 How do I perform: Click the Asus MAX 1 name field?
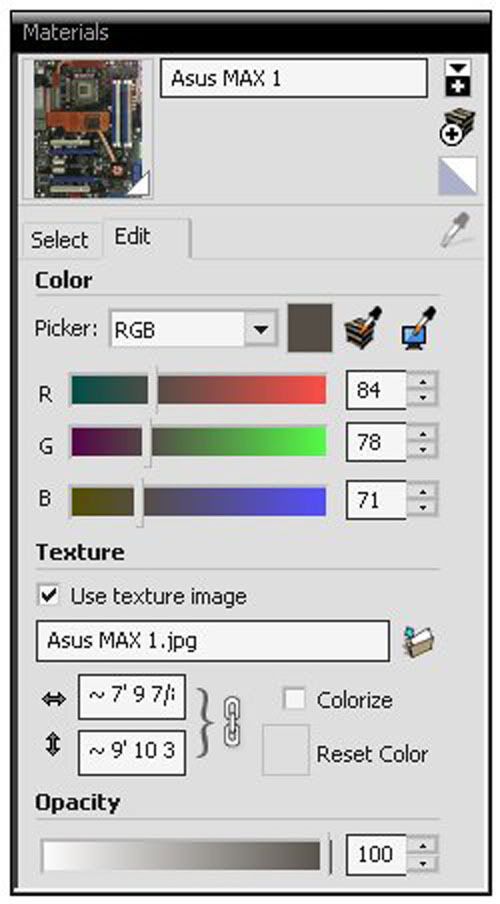click(x=294, y=78)
